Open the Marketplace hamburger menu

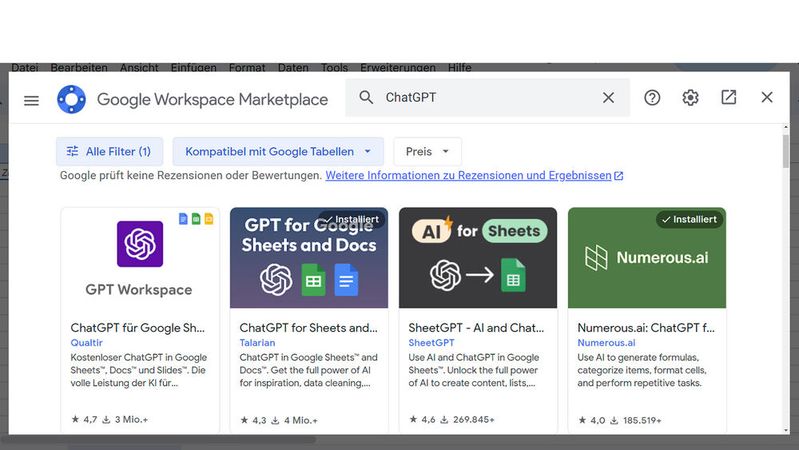click(31, 100)
